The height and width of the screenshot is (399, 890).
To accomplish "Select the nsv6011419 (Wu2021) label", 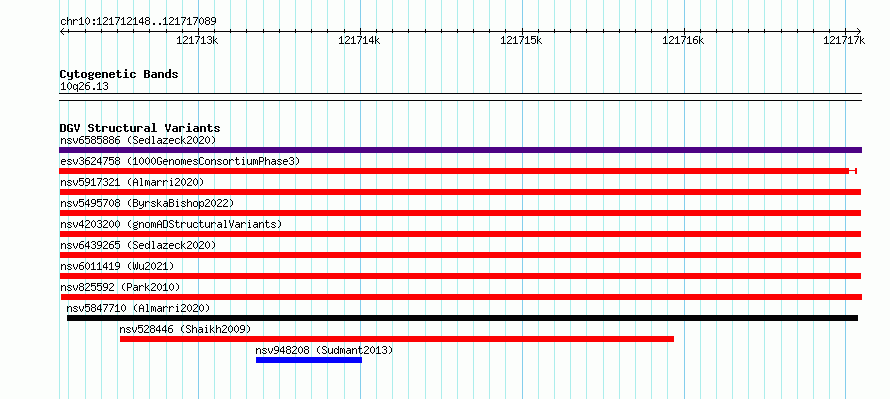I will (x=117, y=266).
